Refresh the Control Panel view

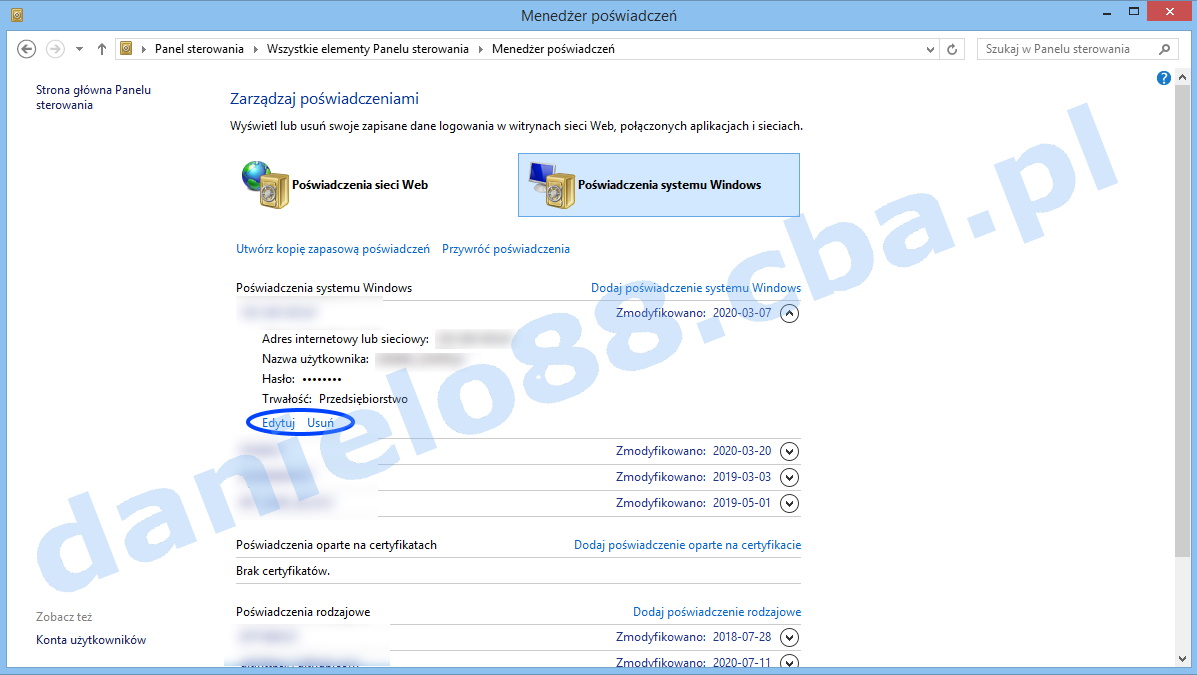[x=953, y=49]
